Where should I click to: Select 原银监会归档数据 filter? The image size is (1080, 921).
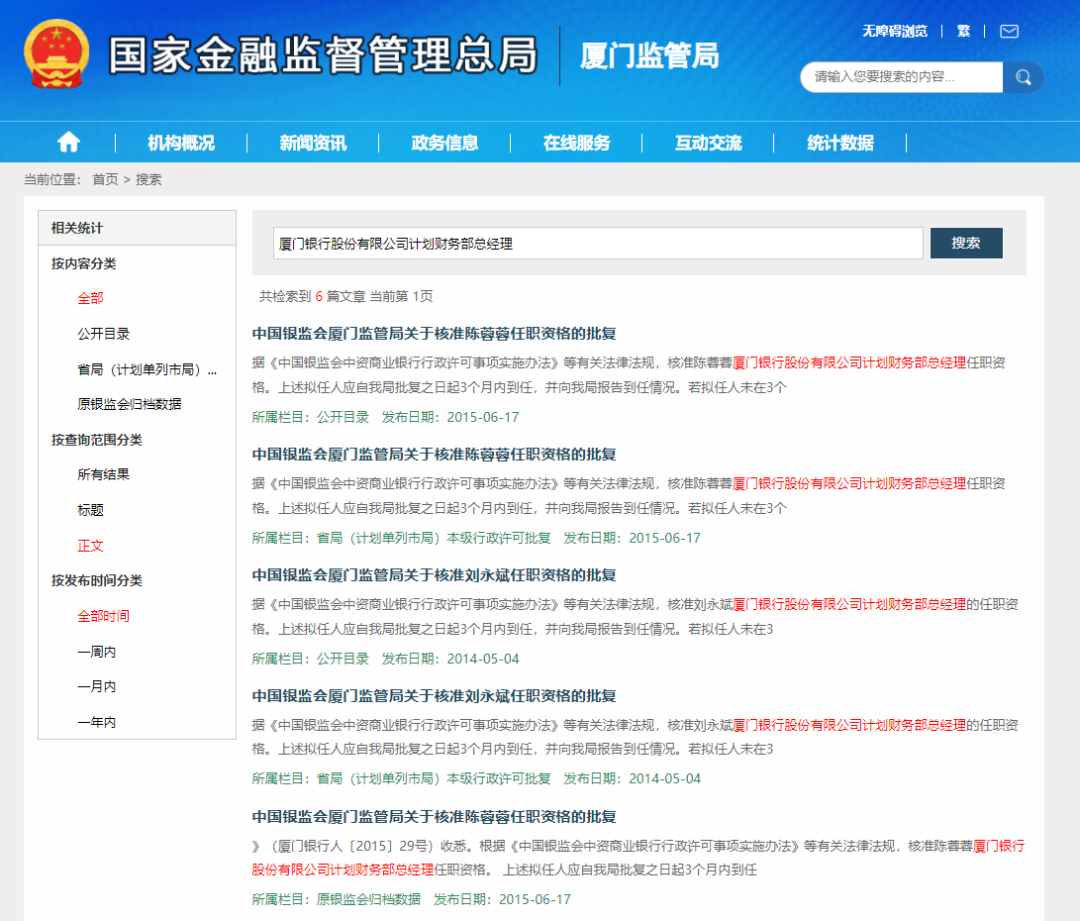(x=129, y=405)
